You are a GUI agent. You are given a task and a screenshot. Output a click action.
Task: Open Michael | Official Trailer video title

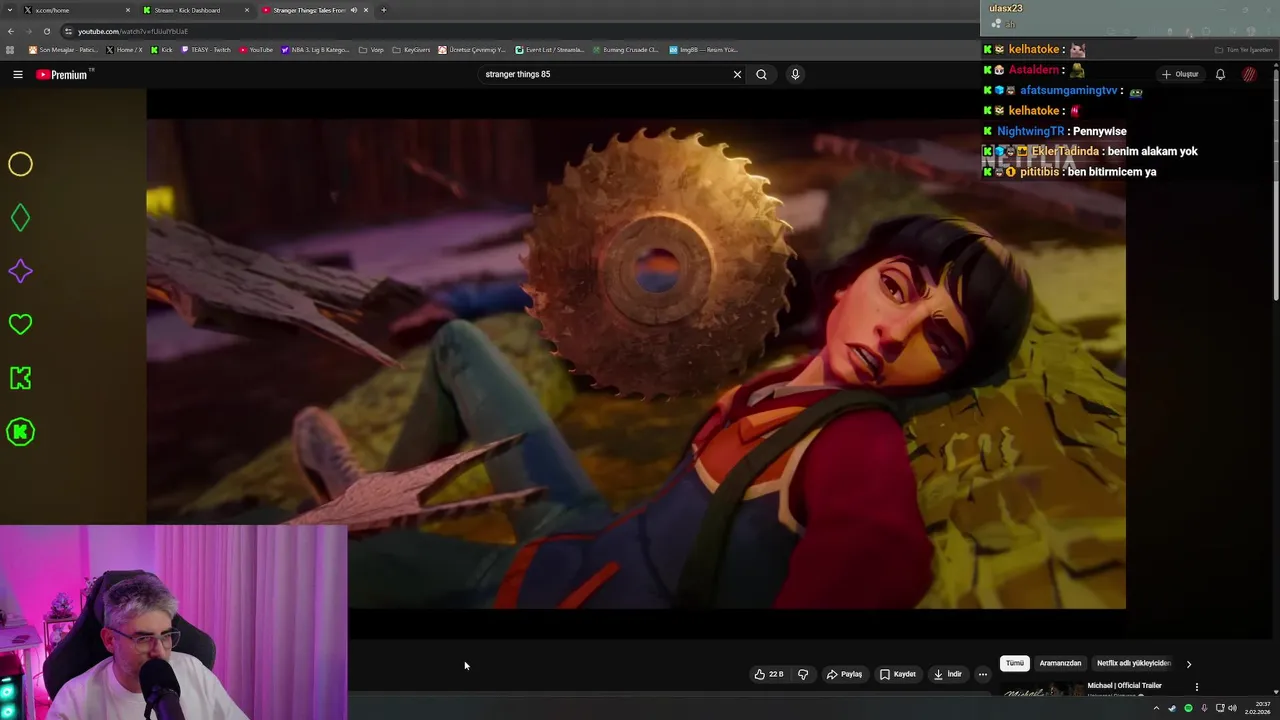1124,686
